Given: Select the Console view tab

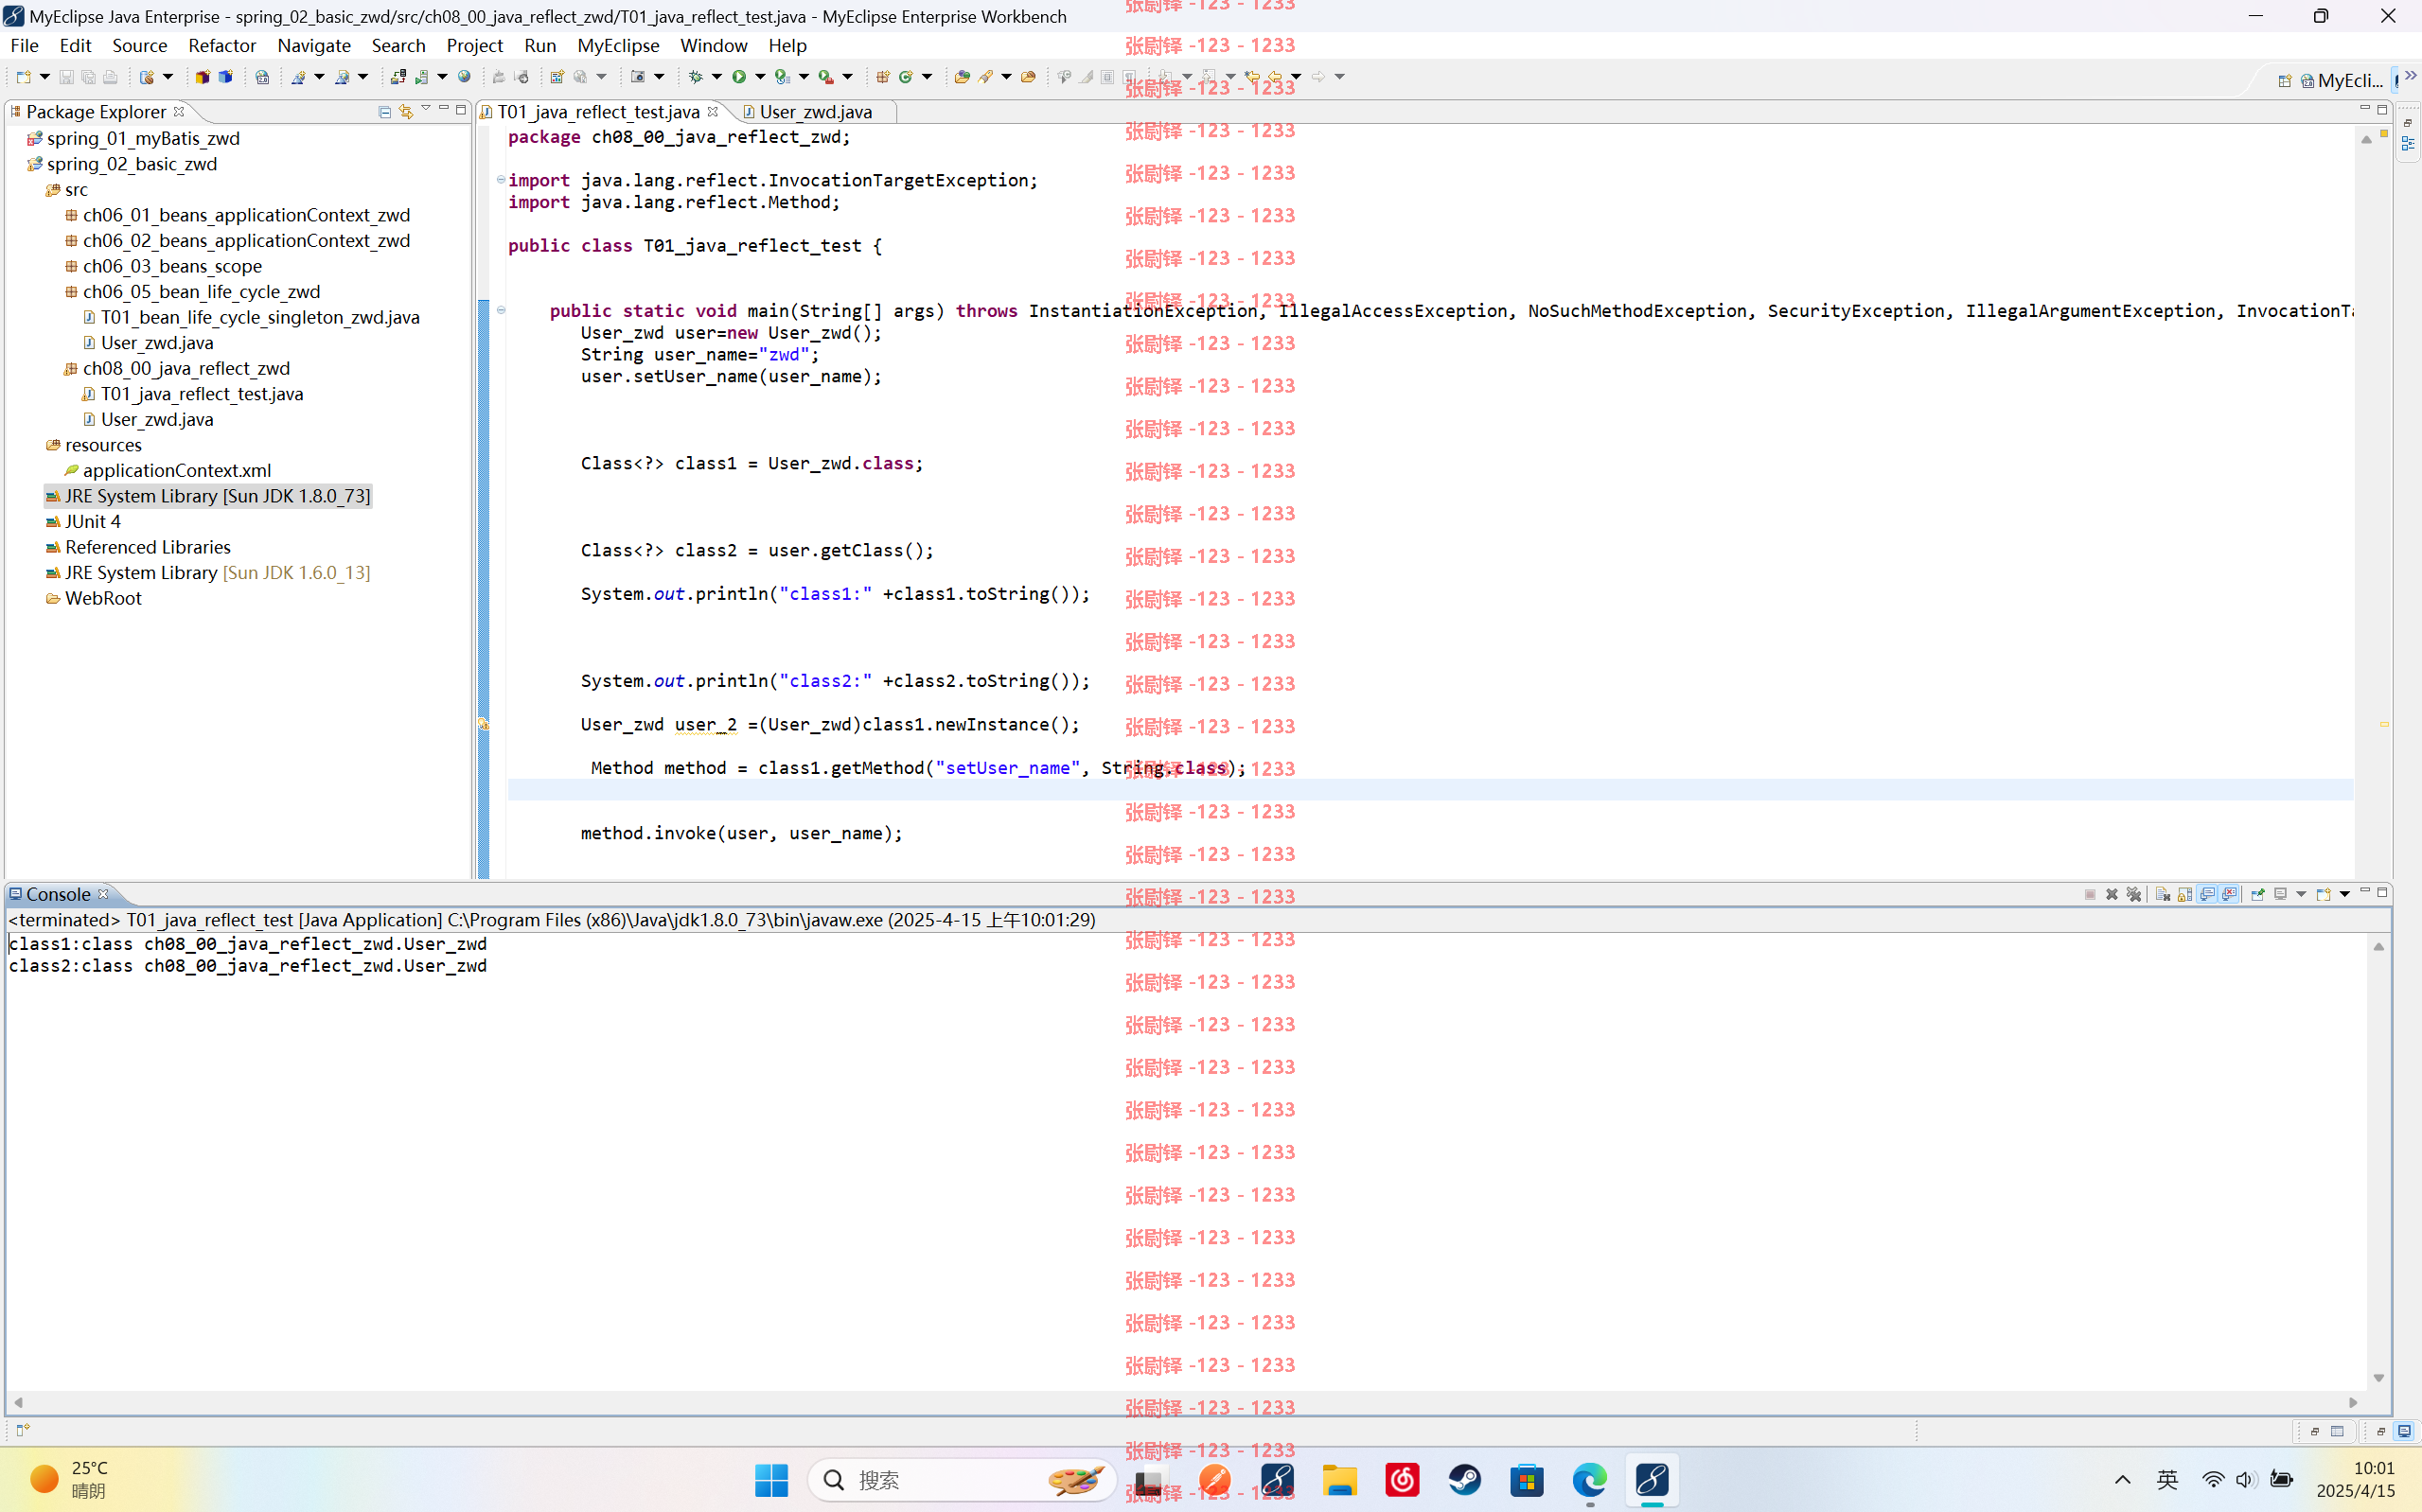Looking at the screenshot, I should point(58,894).
